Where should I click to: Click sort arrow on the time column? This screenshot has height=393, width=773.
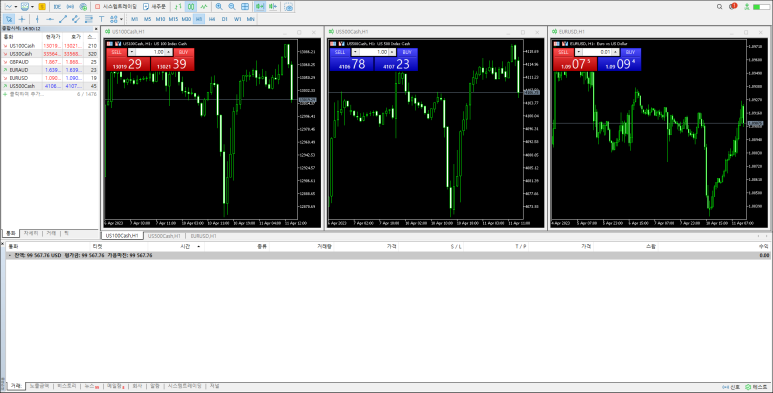(x=199, y=246)
